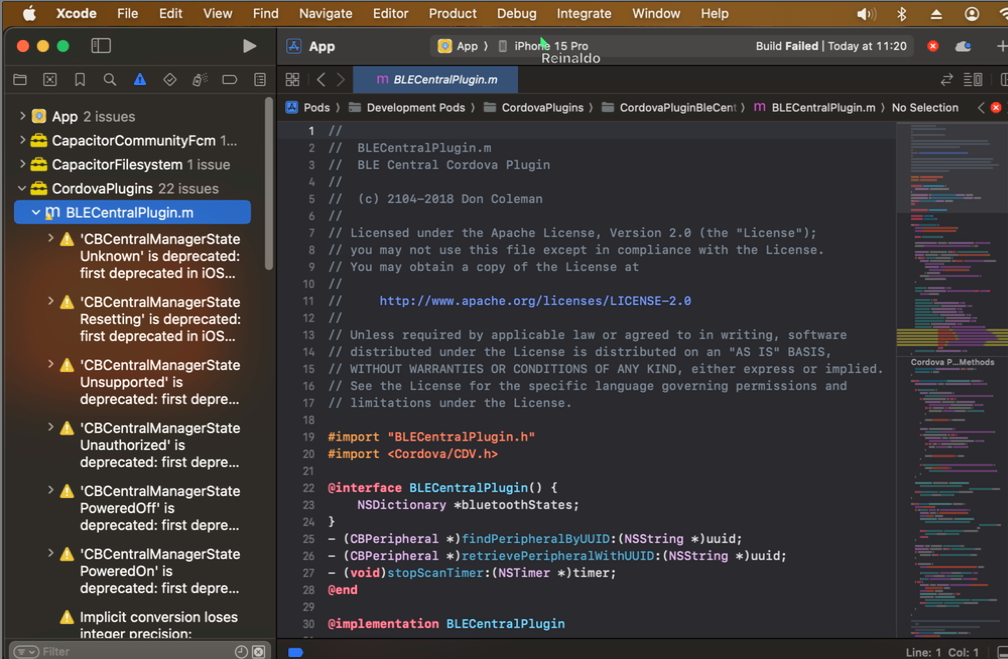The width and height of the screenshot is (1008, 659).
Task: Toggle the code review arrows icon
Action: 946,79
